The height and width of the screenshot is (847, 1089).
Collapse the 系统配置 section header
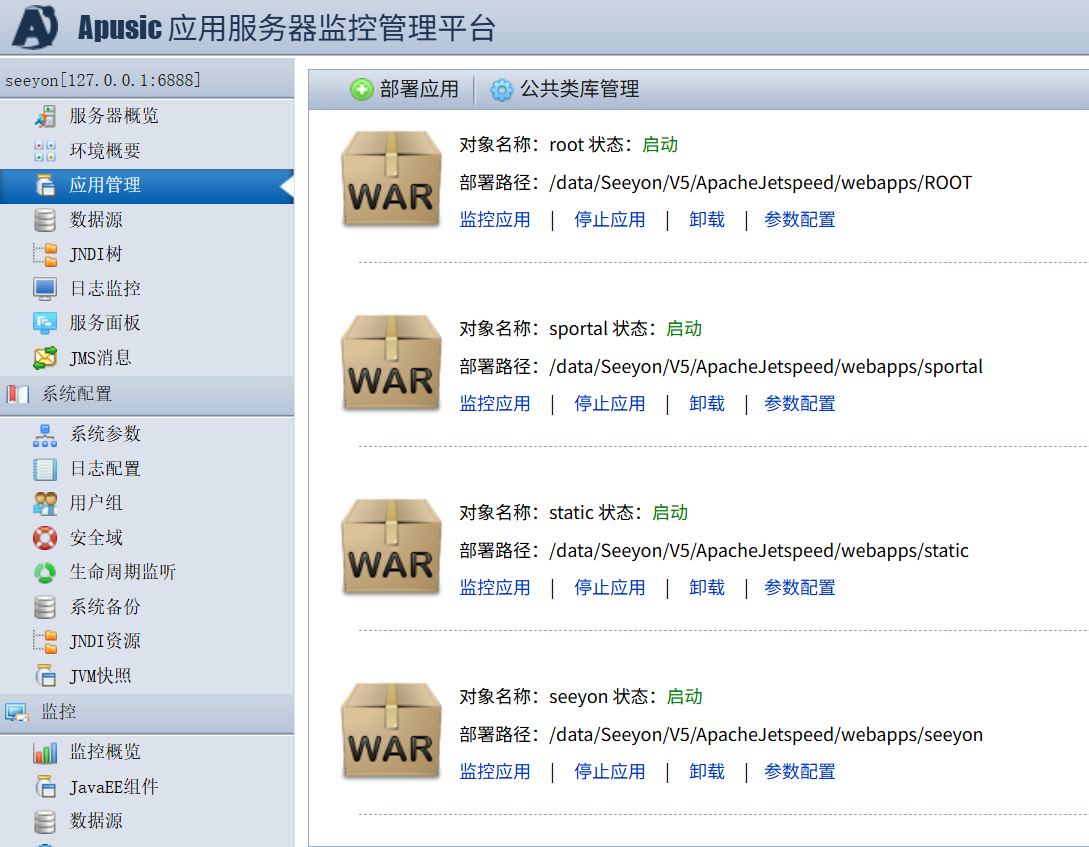coord(147,395)
